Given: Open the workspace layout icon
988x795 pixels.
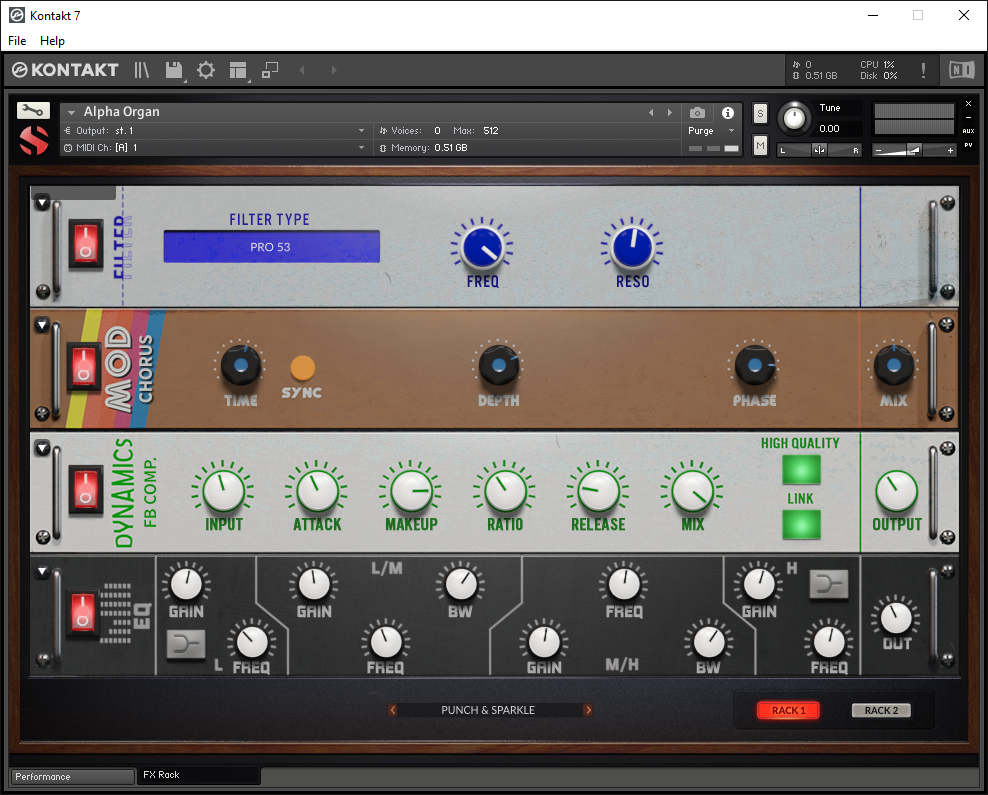Looking at the screenshot, I should click(238, 70).
